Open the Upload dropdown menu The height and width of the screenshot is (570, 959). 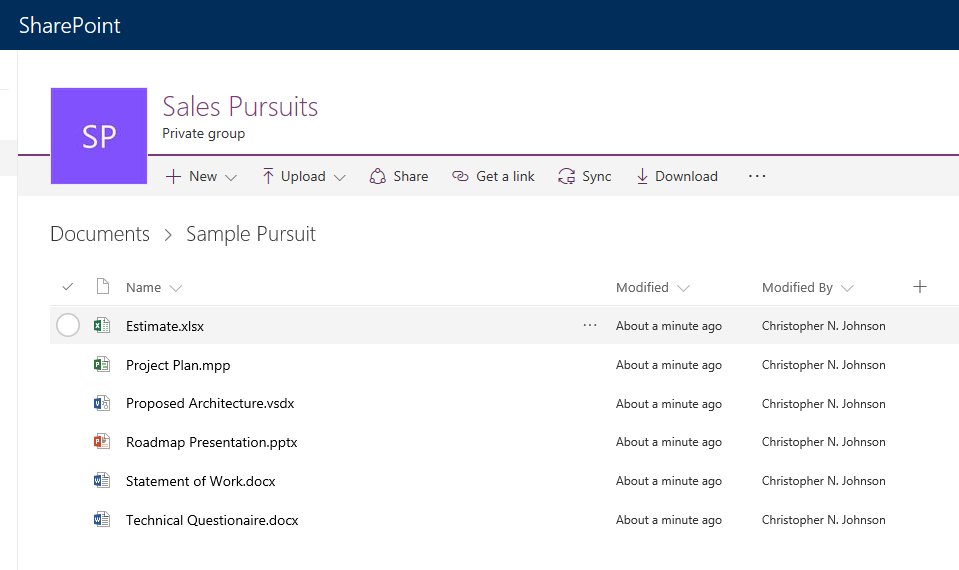coord(303,176)
